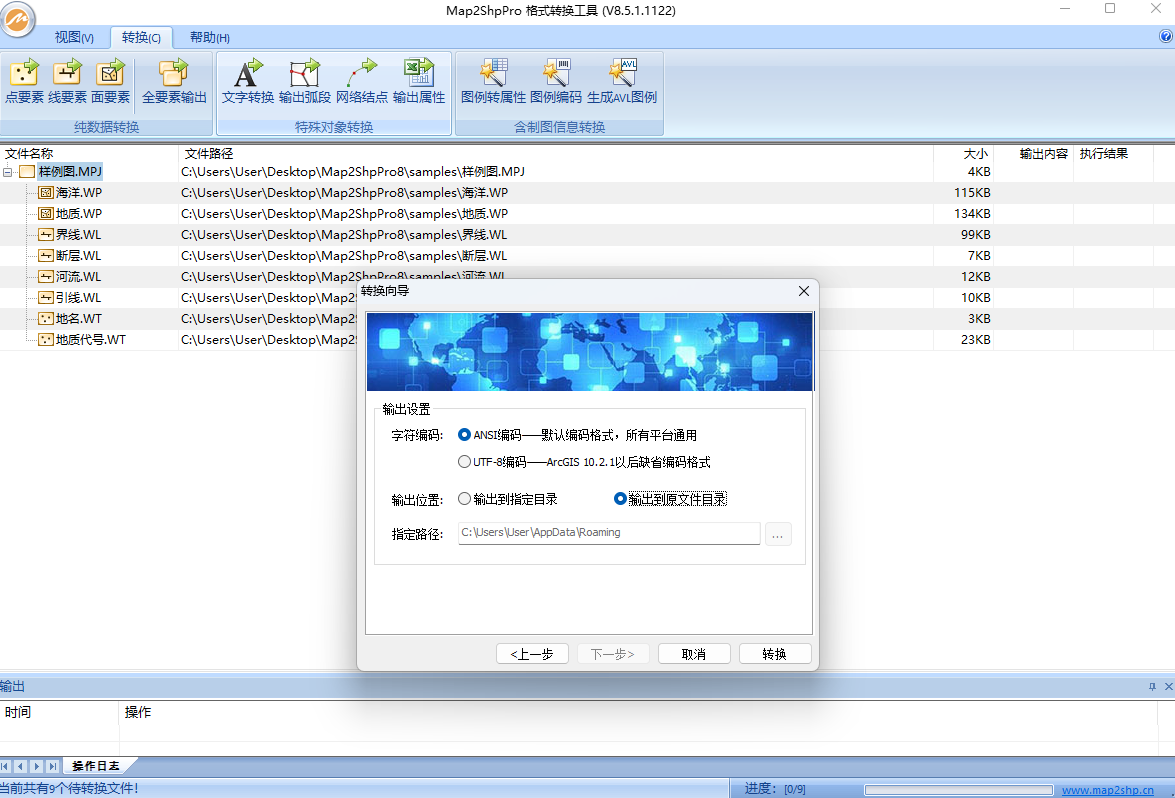Click the 地质.WP polygon file icon
Image resolution: width=1175 pixels, height=798 pixels.
[x=46, y=214]
